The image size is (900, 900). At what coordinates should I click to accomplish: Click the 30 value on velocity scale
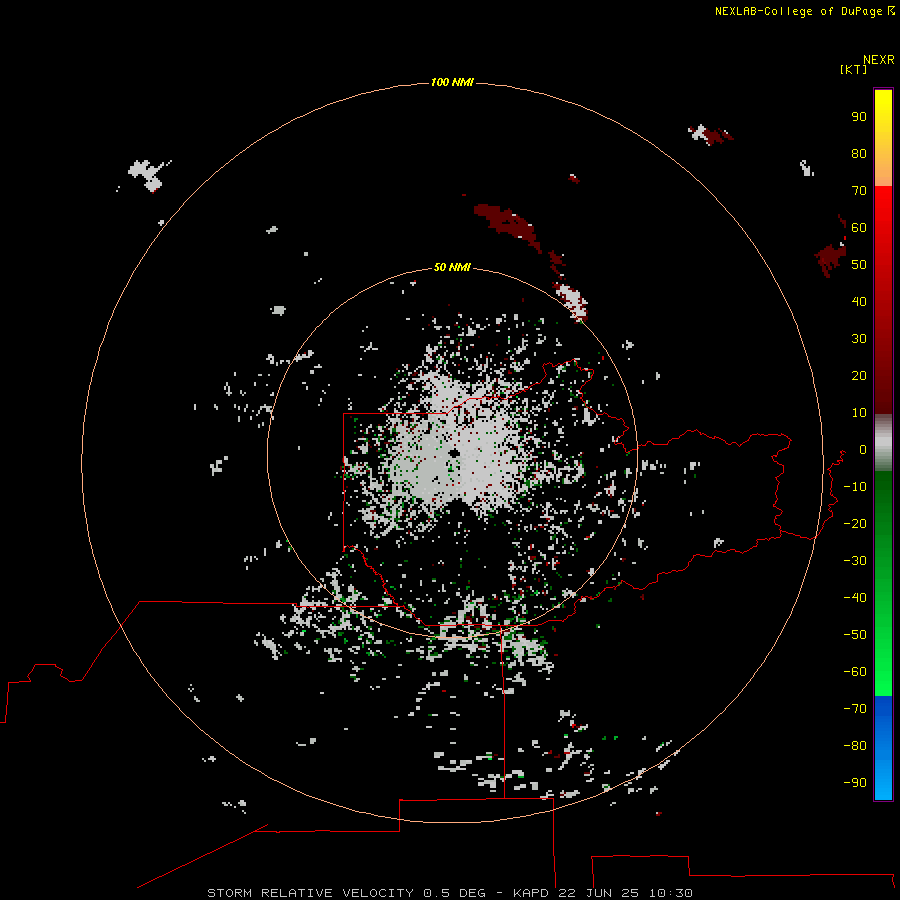859,339
